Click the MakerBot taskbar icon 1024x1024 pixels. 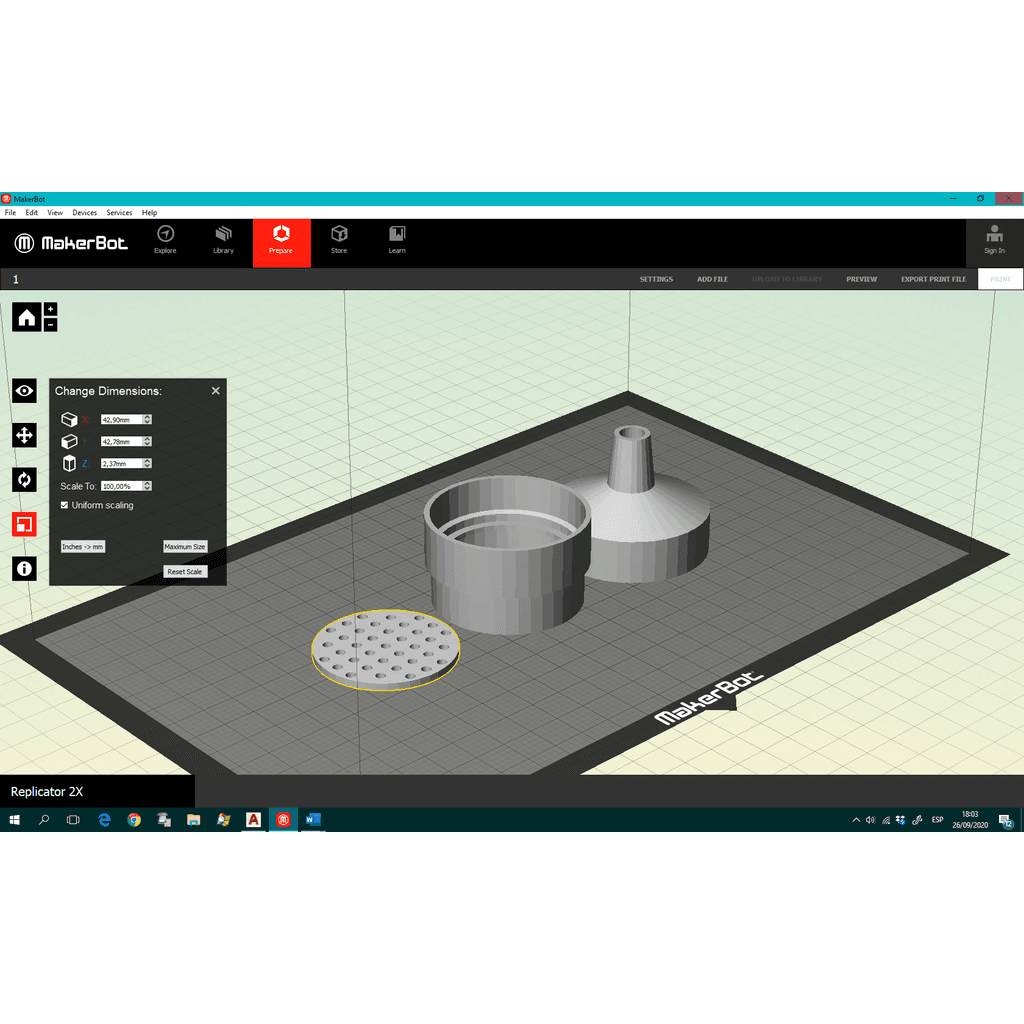(283, 820)
